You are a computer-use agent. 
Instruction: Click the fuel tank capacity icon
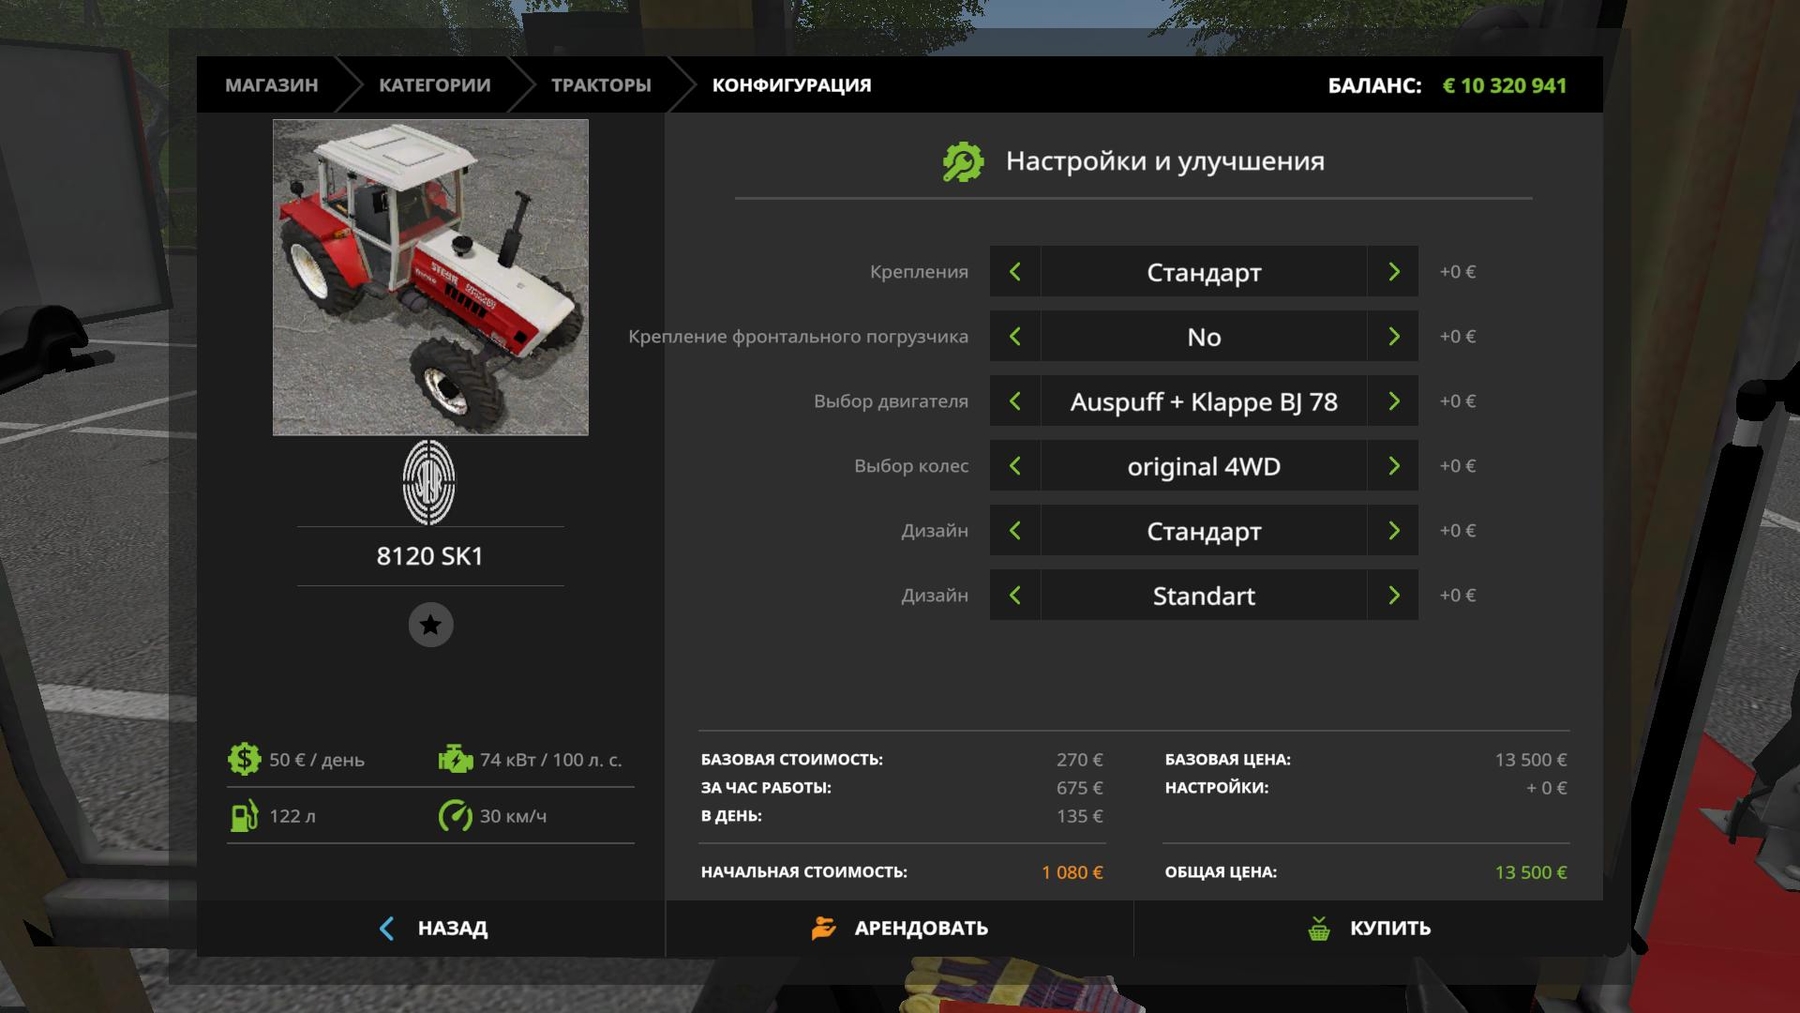tap(244, 816)
